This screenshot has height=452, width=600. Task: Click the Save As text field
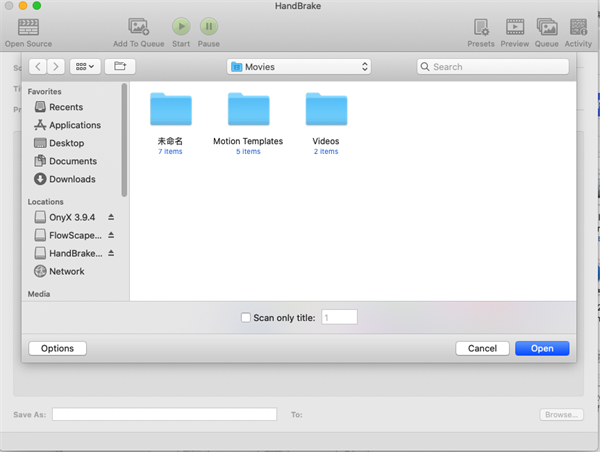(x=165, y=414)
